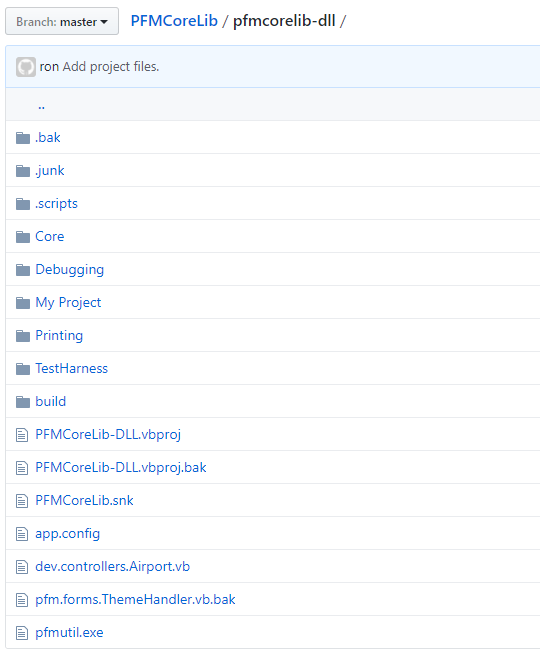Open the .scripts folder
This screenshot has width=540, height=649.
point(56,204)
